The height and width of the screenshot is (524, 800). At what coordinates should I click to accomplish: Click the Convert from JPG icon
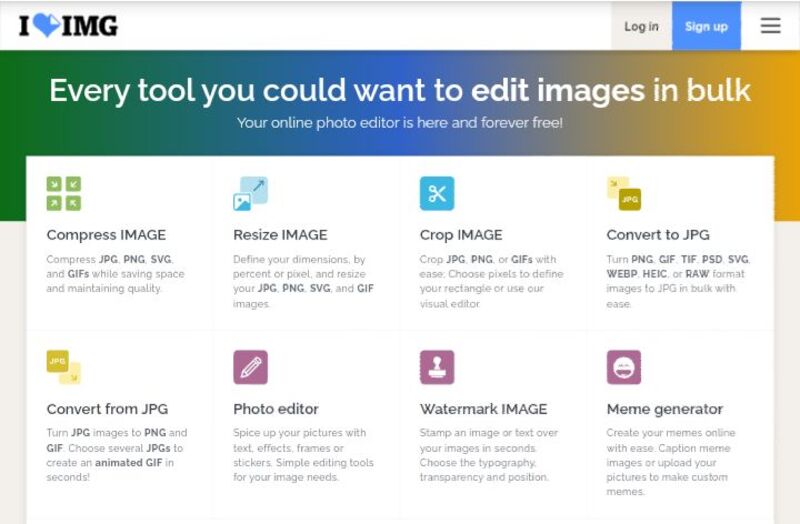pos(64,367)
